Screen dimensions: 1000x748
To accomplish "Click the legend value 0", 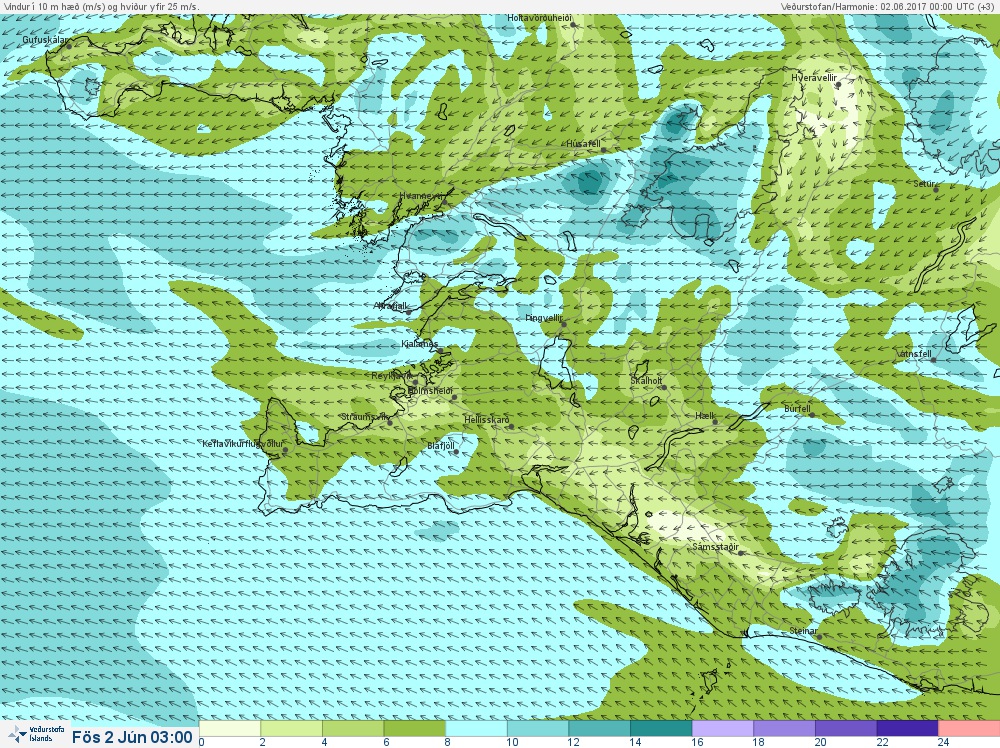I will click(202, 742).
